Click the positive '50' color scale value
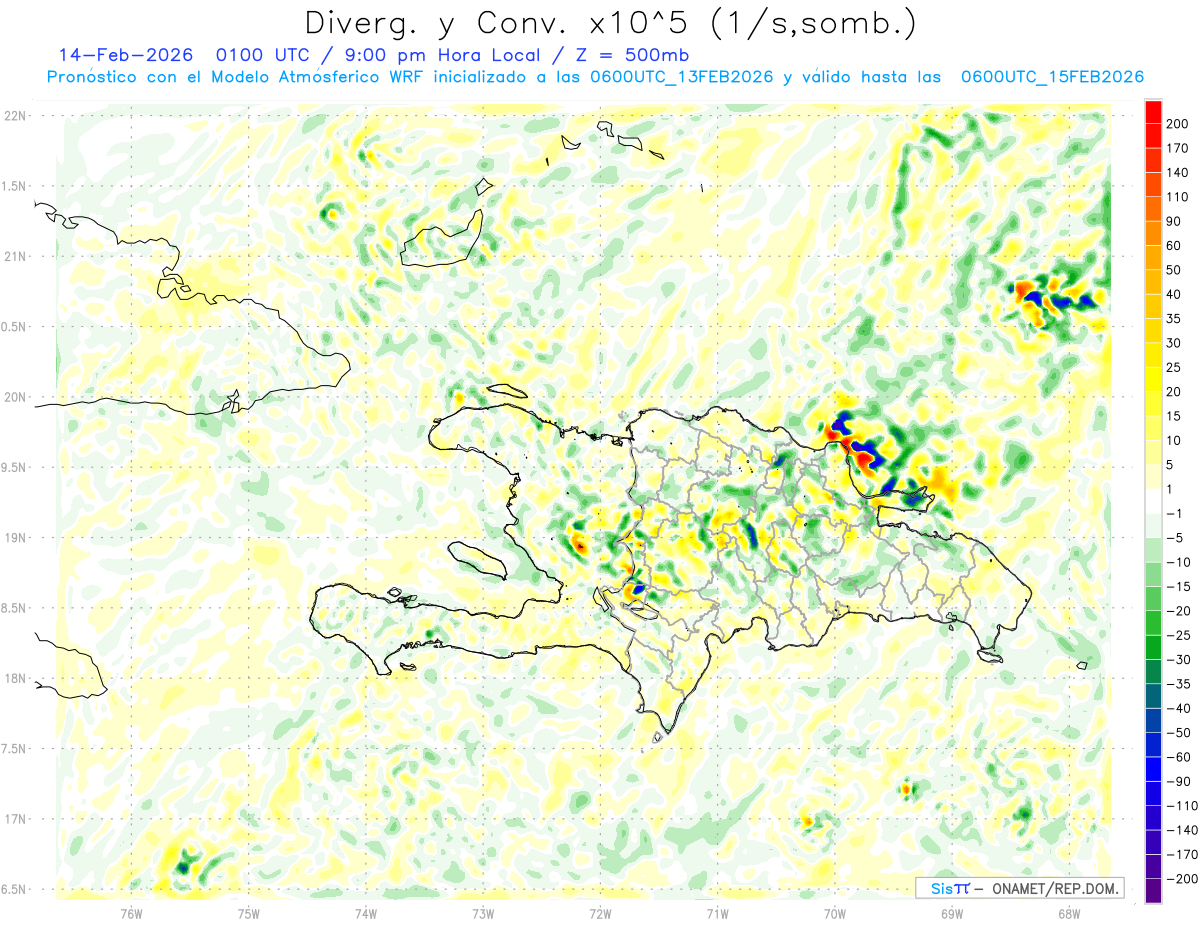 [x=1174, y=270]
